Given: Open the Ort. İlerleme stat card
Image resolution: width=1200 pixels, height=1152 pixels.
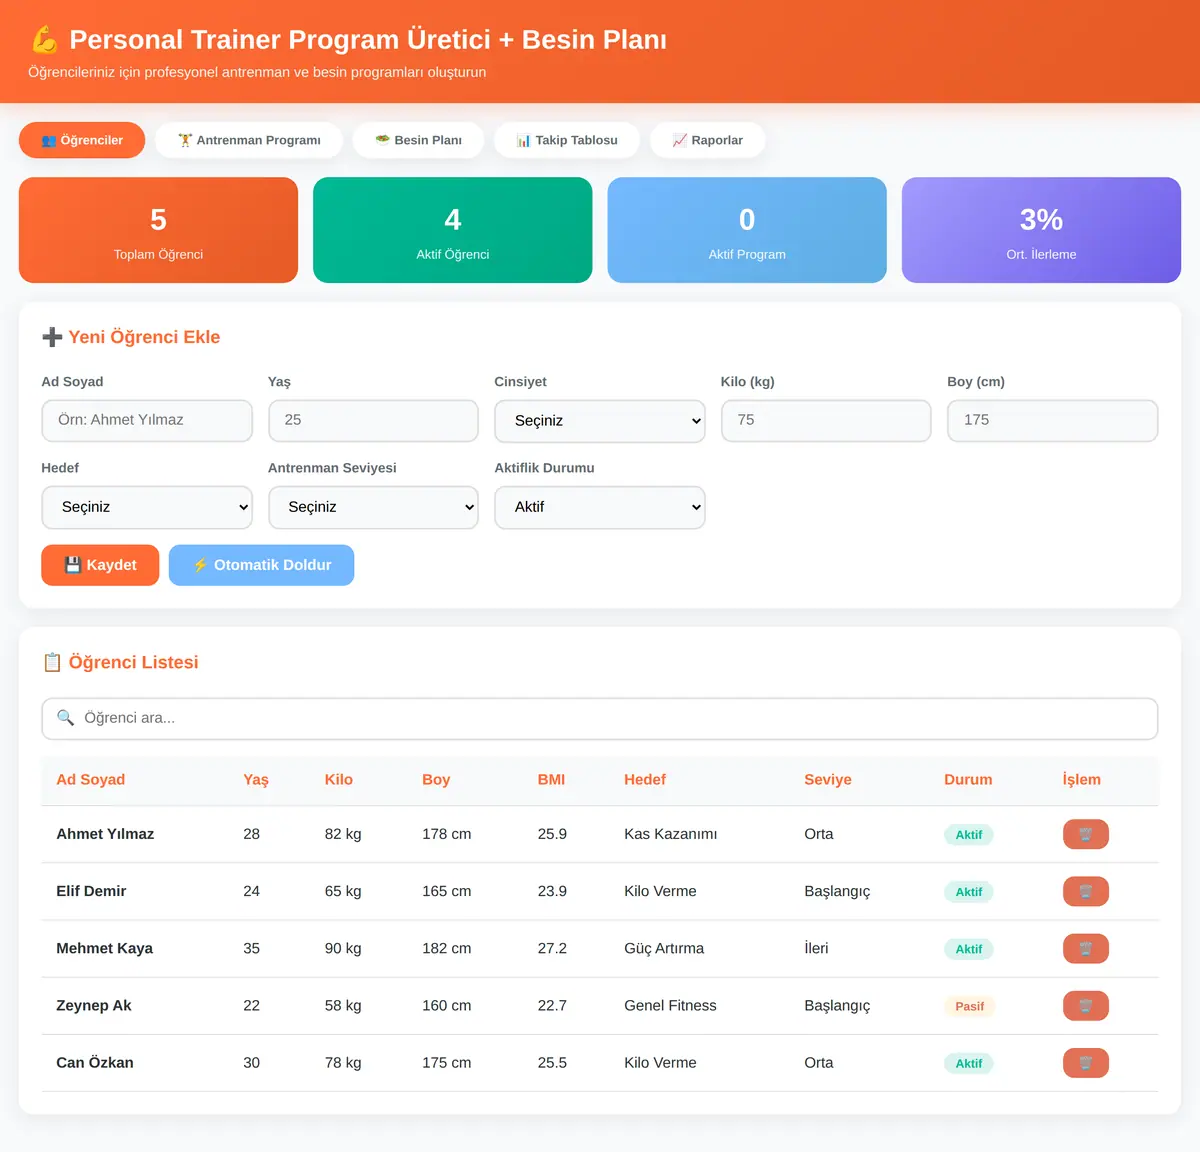Looking at the screenshot, I should pyautogui.click(x=1041, y=230).
